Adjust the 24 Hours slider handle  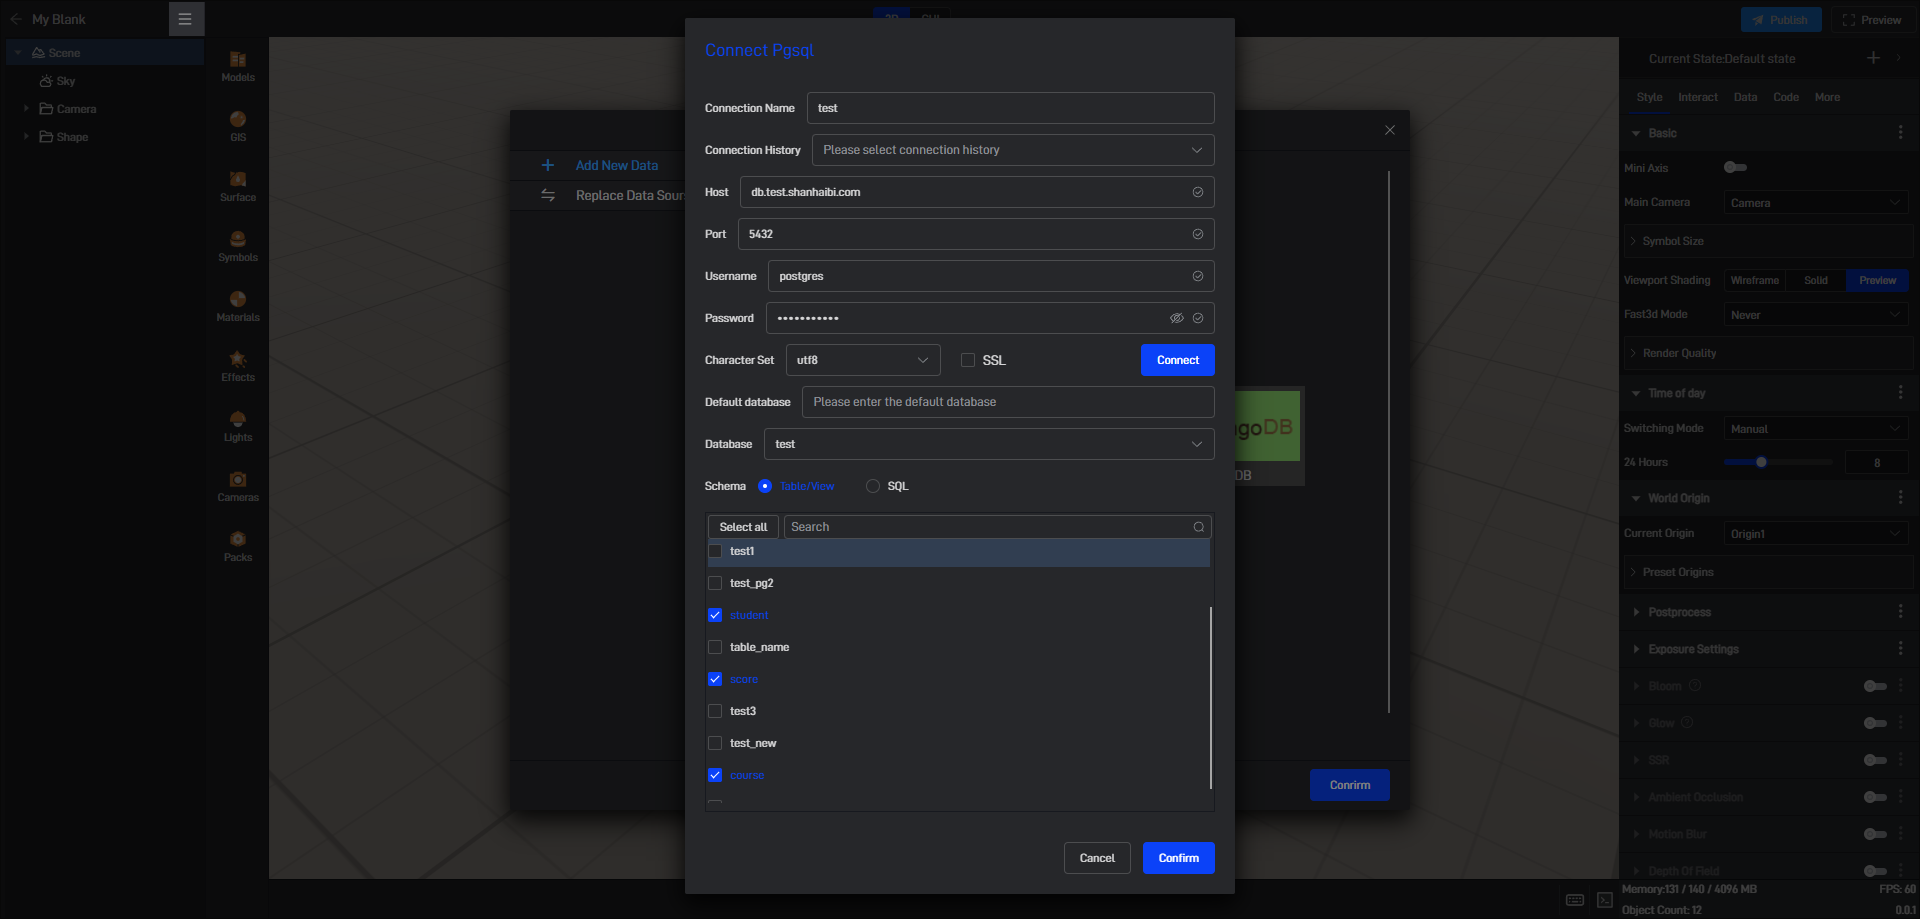[x=1761, y=462]
